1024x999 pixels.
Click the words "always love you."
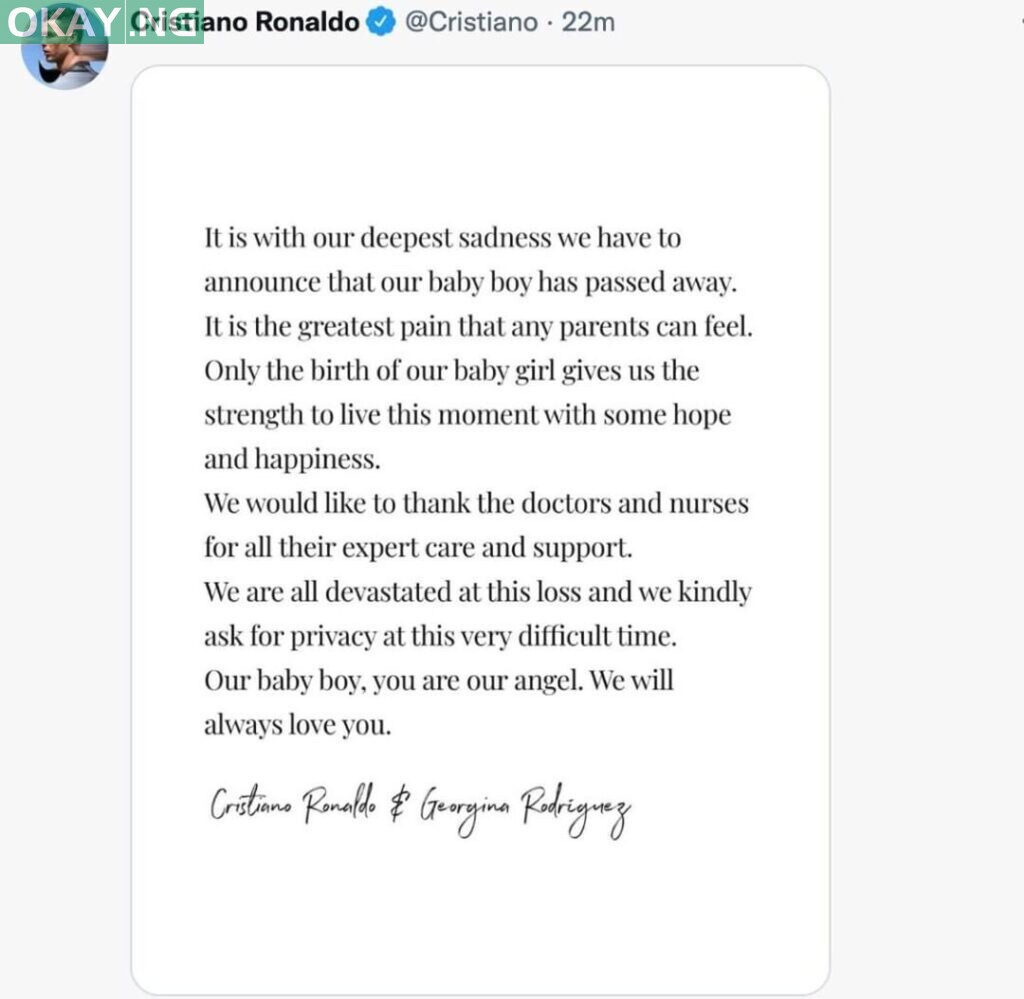point(297,724)
